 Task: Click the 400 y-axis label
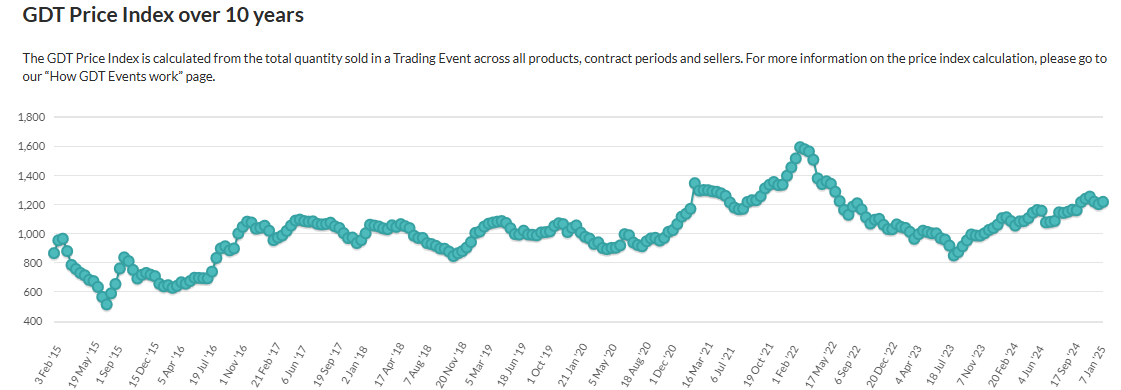[35, 321]
